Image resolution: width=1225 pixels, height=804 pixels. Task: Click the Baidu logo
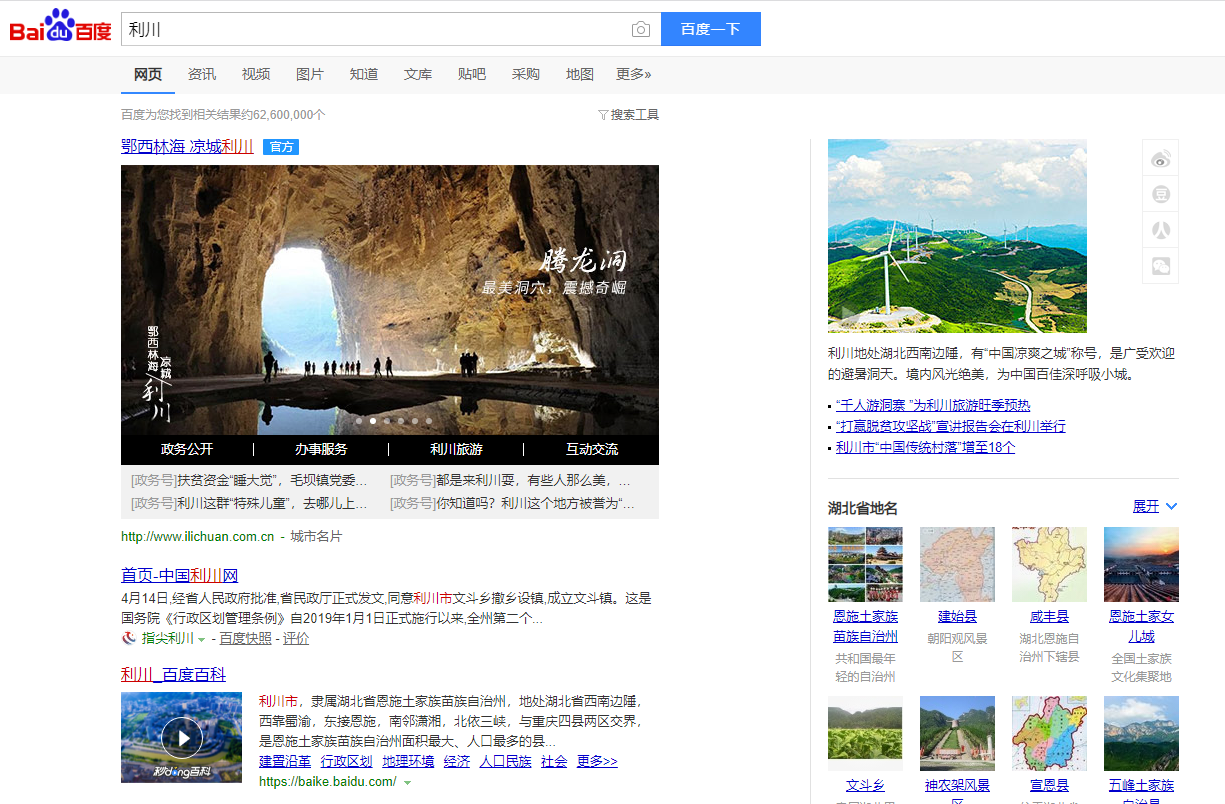pos(60,27)
